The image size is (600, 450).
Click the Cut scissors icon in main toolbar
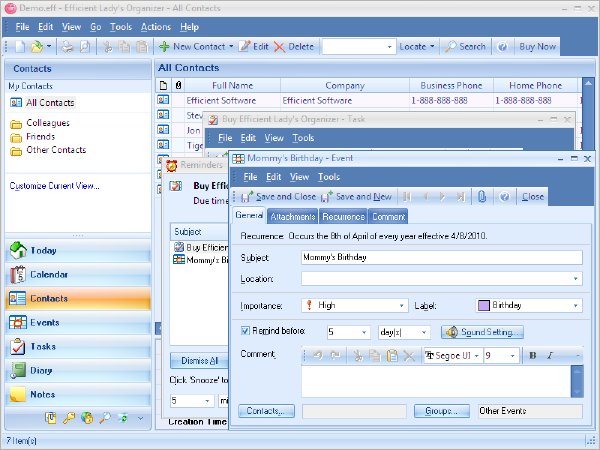point(108,47)
